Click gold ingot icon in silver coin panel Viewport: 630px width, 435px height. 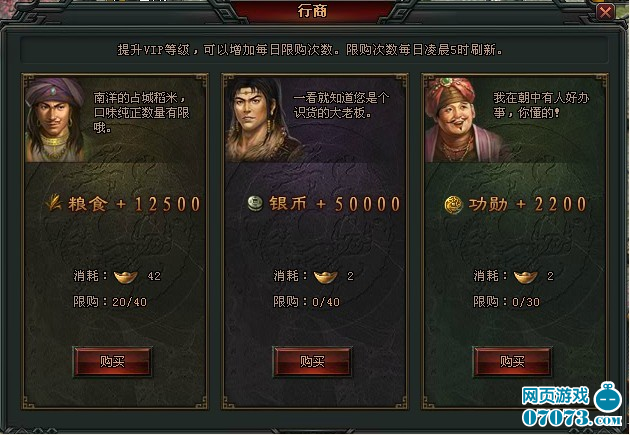click(325, 277)
